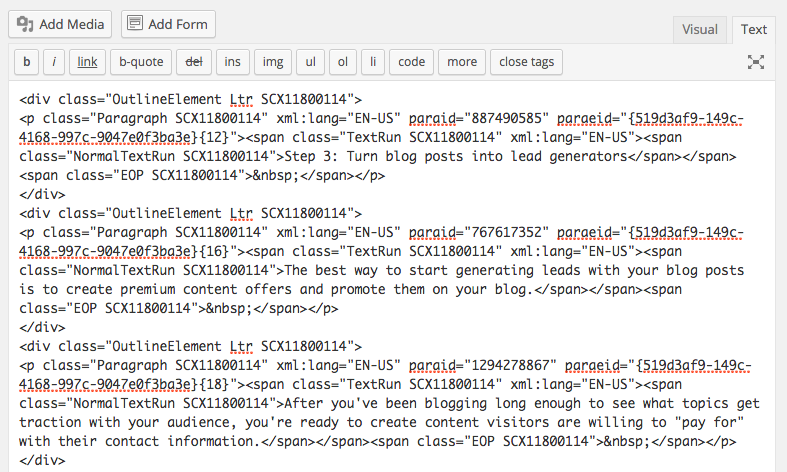Click the '{16}' paraeid suffix

(x=213, y=251)
